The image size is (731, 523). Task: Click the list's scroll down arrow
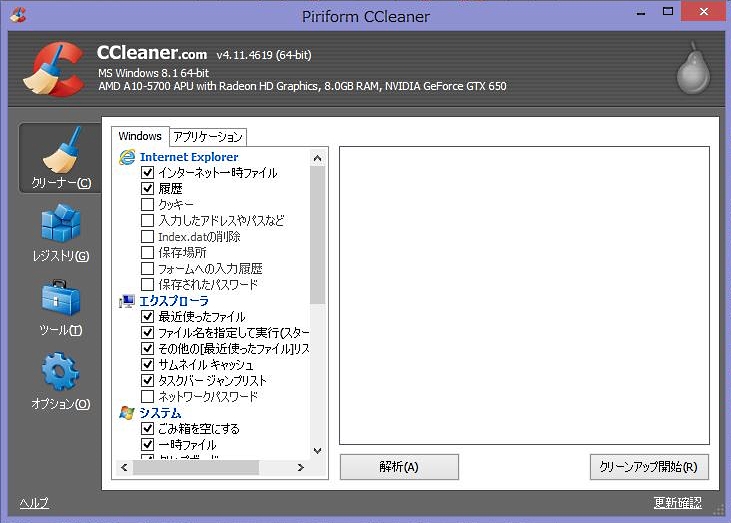click(317, 451)
